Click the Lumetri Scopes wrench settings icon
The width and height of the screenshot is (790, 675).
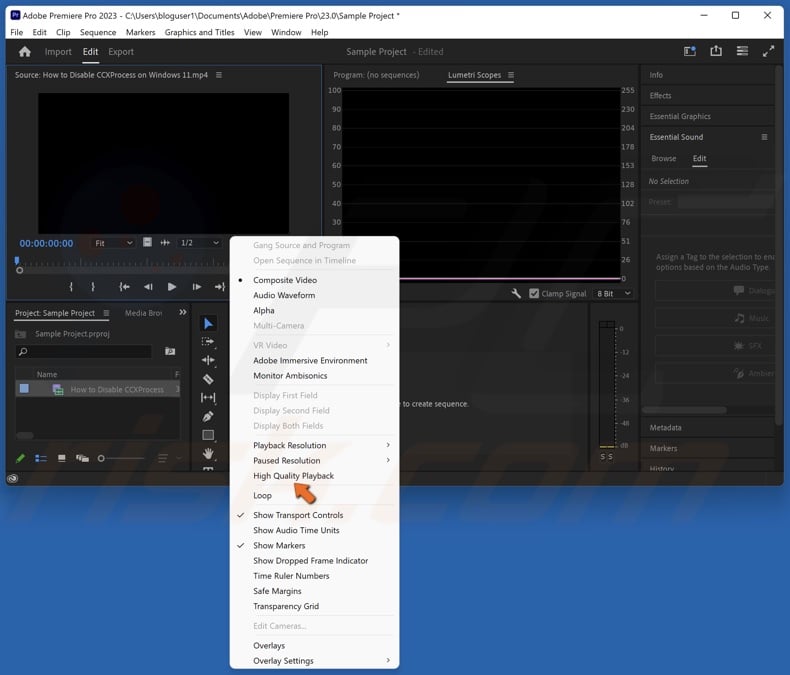[x=516, y=293]
